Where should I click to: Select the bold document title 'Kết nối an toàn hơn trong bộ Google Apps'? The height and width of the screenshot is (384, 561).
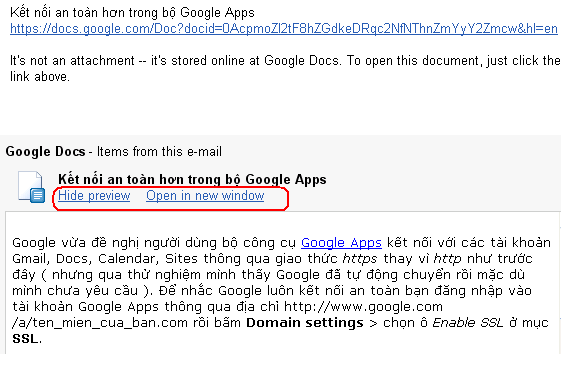click(x=192, y=179)
